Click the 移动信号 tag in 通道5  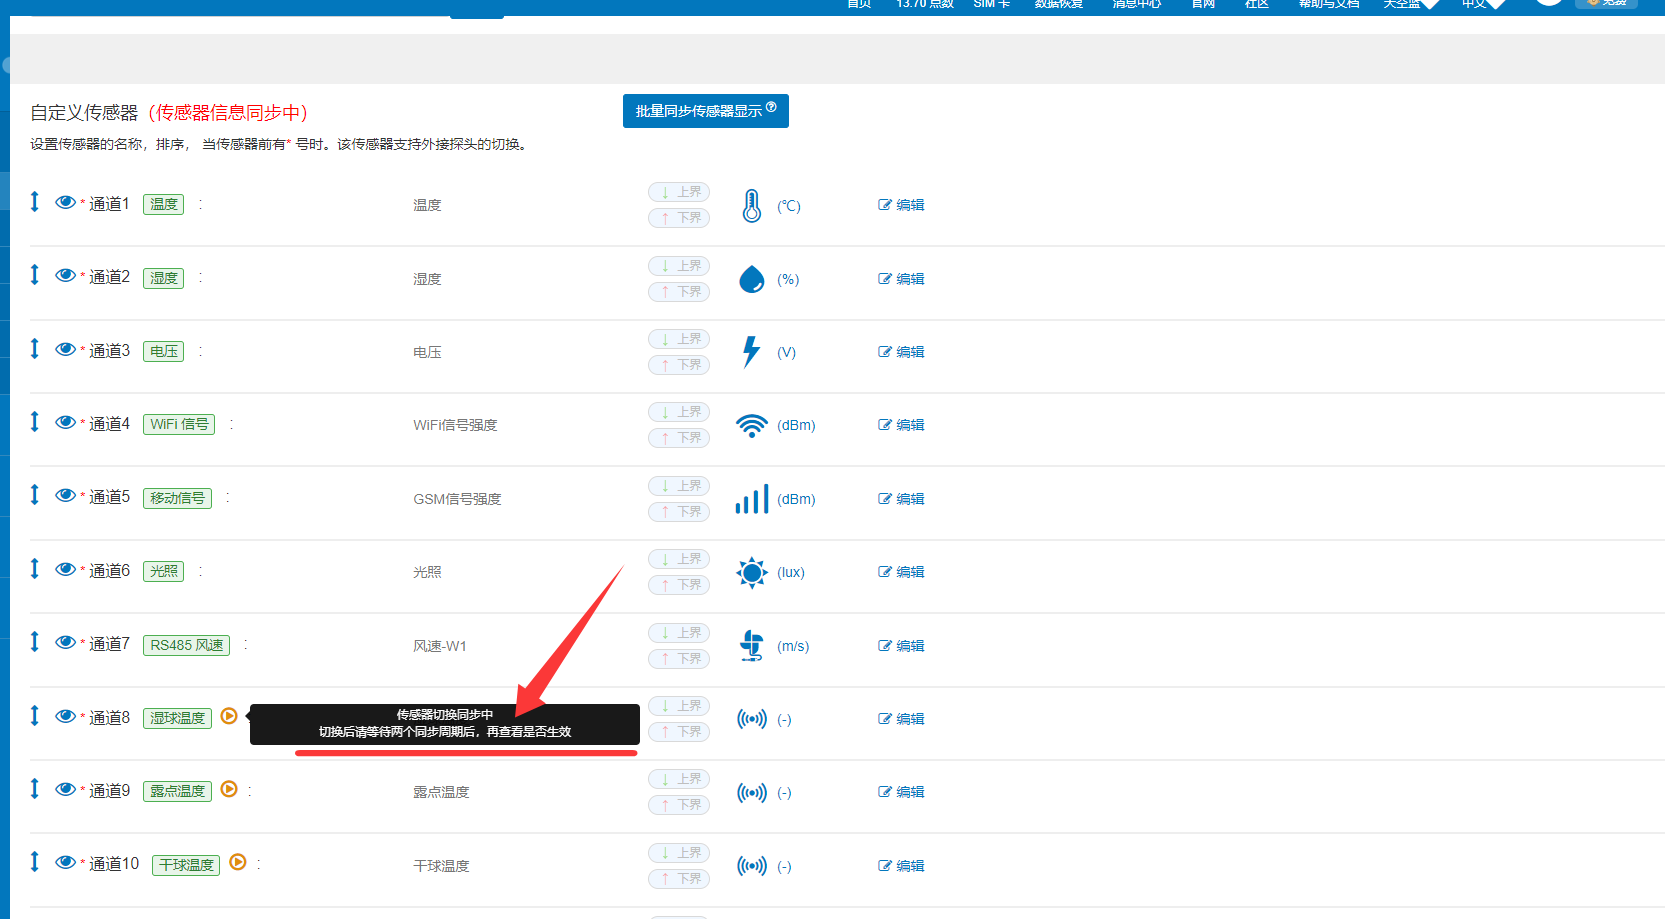point(177,498)
